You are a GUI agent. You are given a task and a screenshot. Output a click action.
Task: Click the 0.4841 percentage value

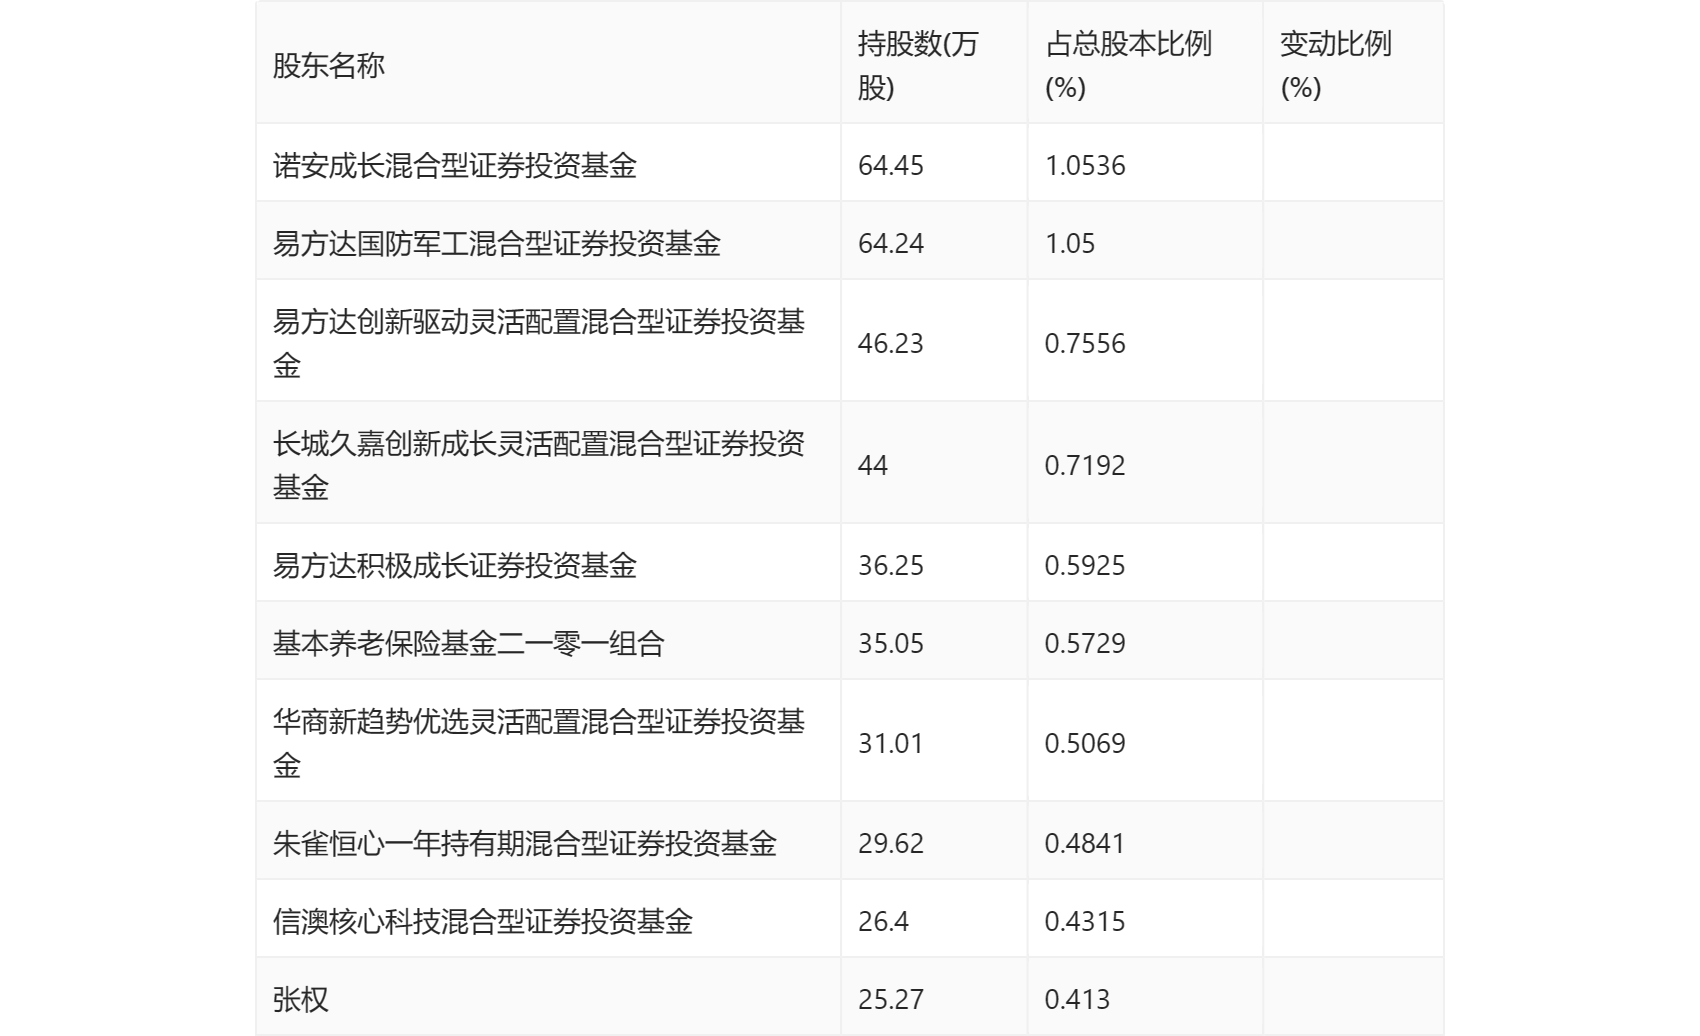coord(1085,843)
